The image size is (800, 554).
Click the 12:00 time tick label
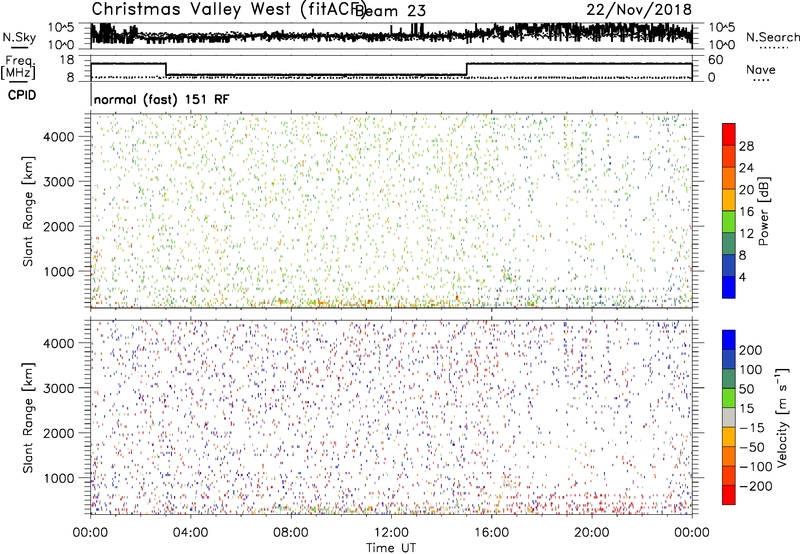tap(391, 533)
